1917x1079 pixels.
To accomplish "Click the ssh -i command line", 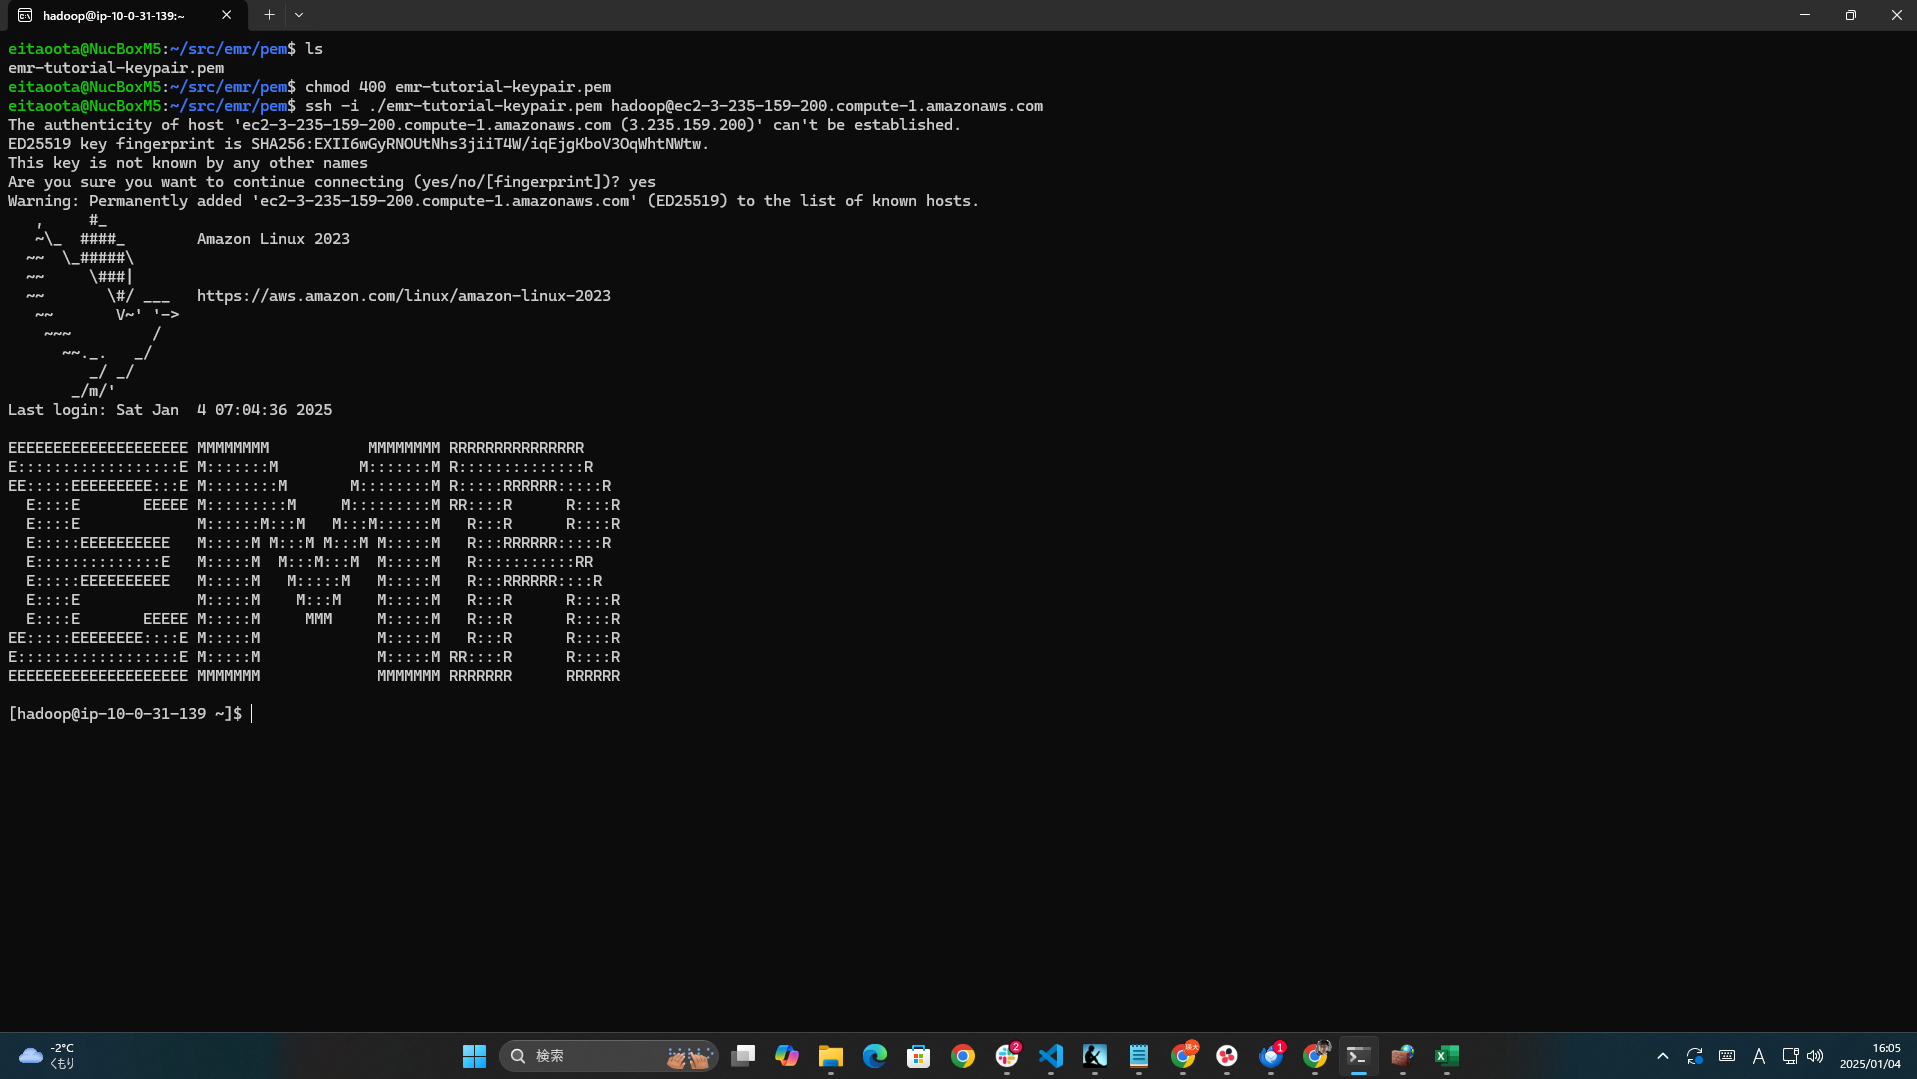I will coord(674,106).
